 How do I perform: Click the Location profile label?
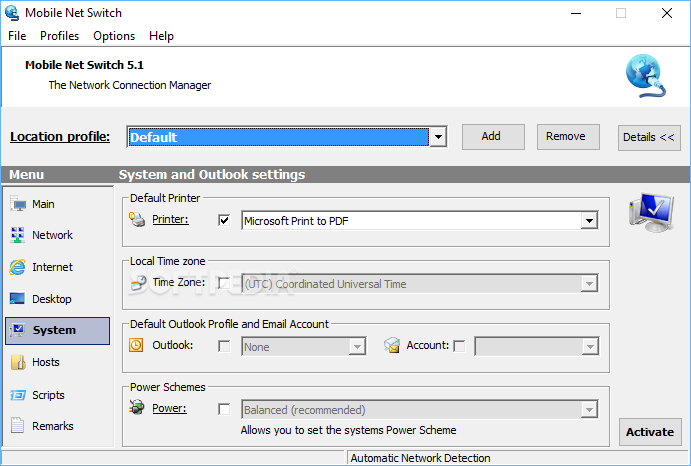60,137
